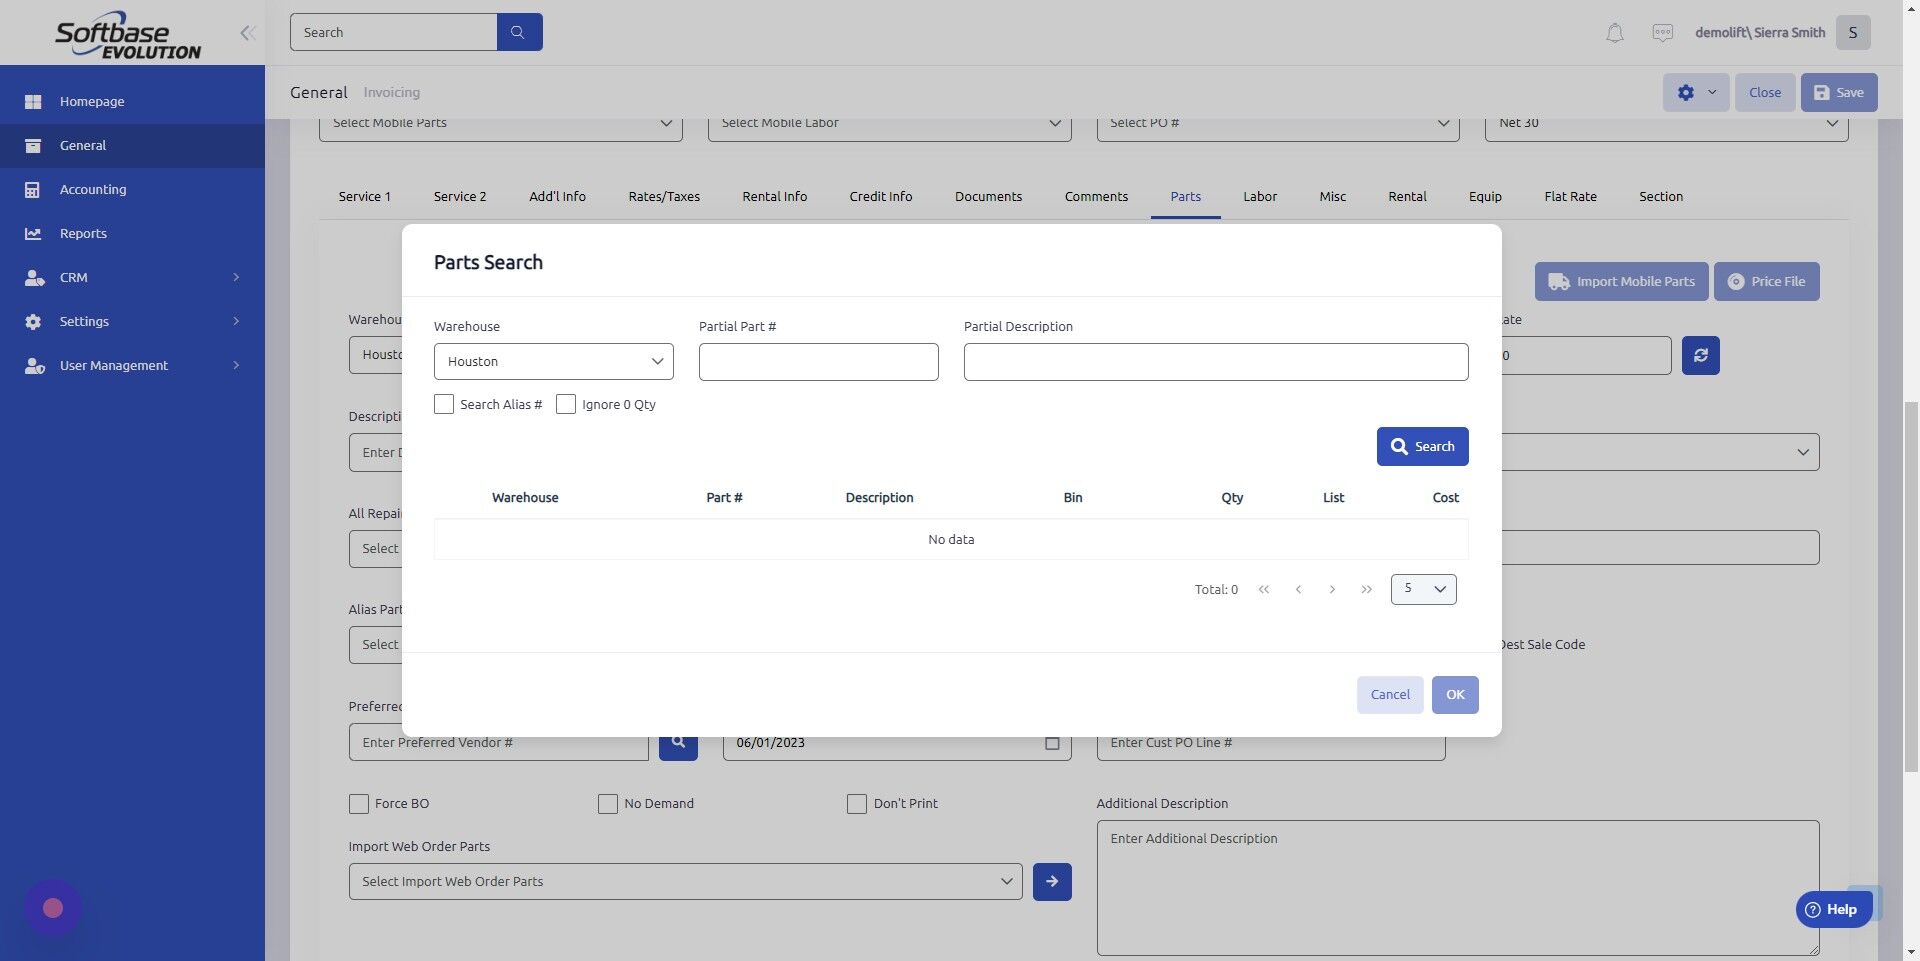
Task: Enable the Force BO checkbox
Action: point(358,803)
